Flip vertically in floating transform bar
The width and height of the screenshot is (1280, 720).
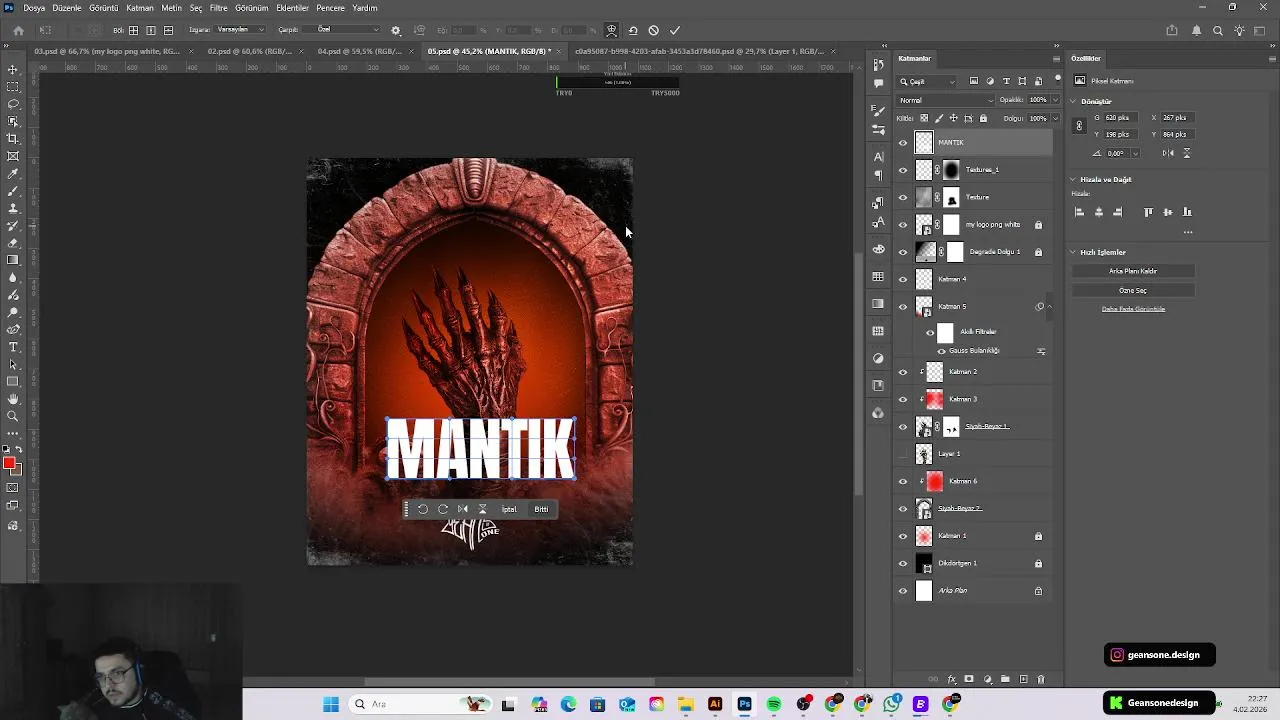point(482,509)
